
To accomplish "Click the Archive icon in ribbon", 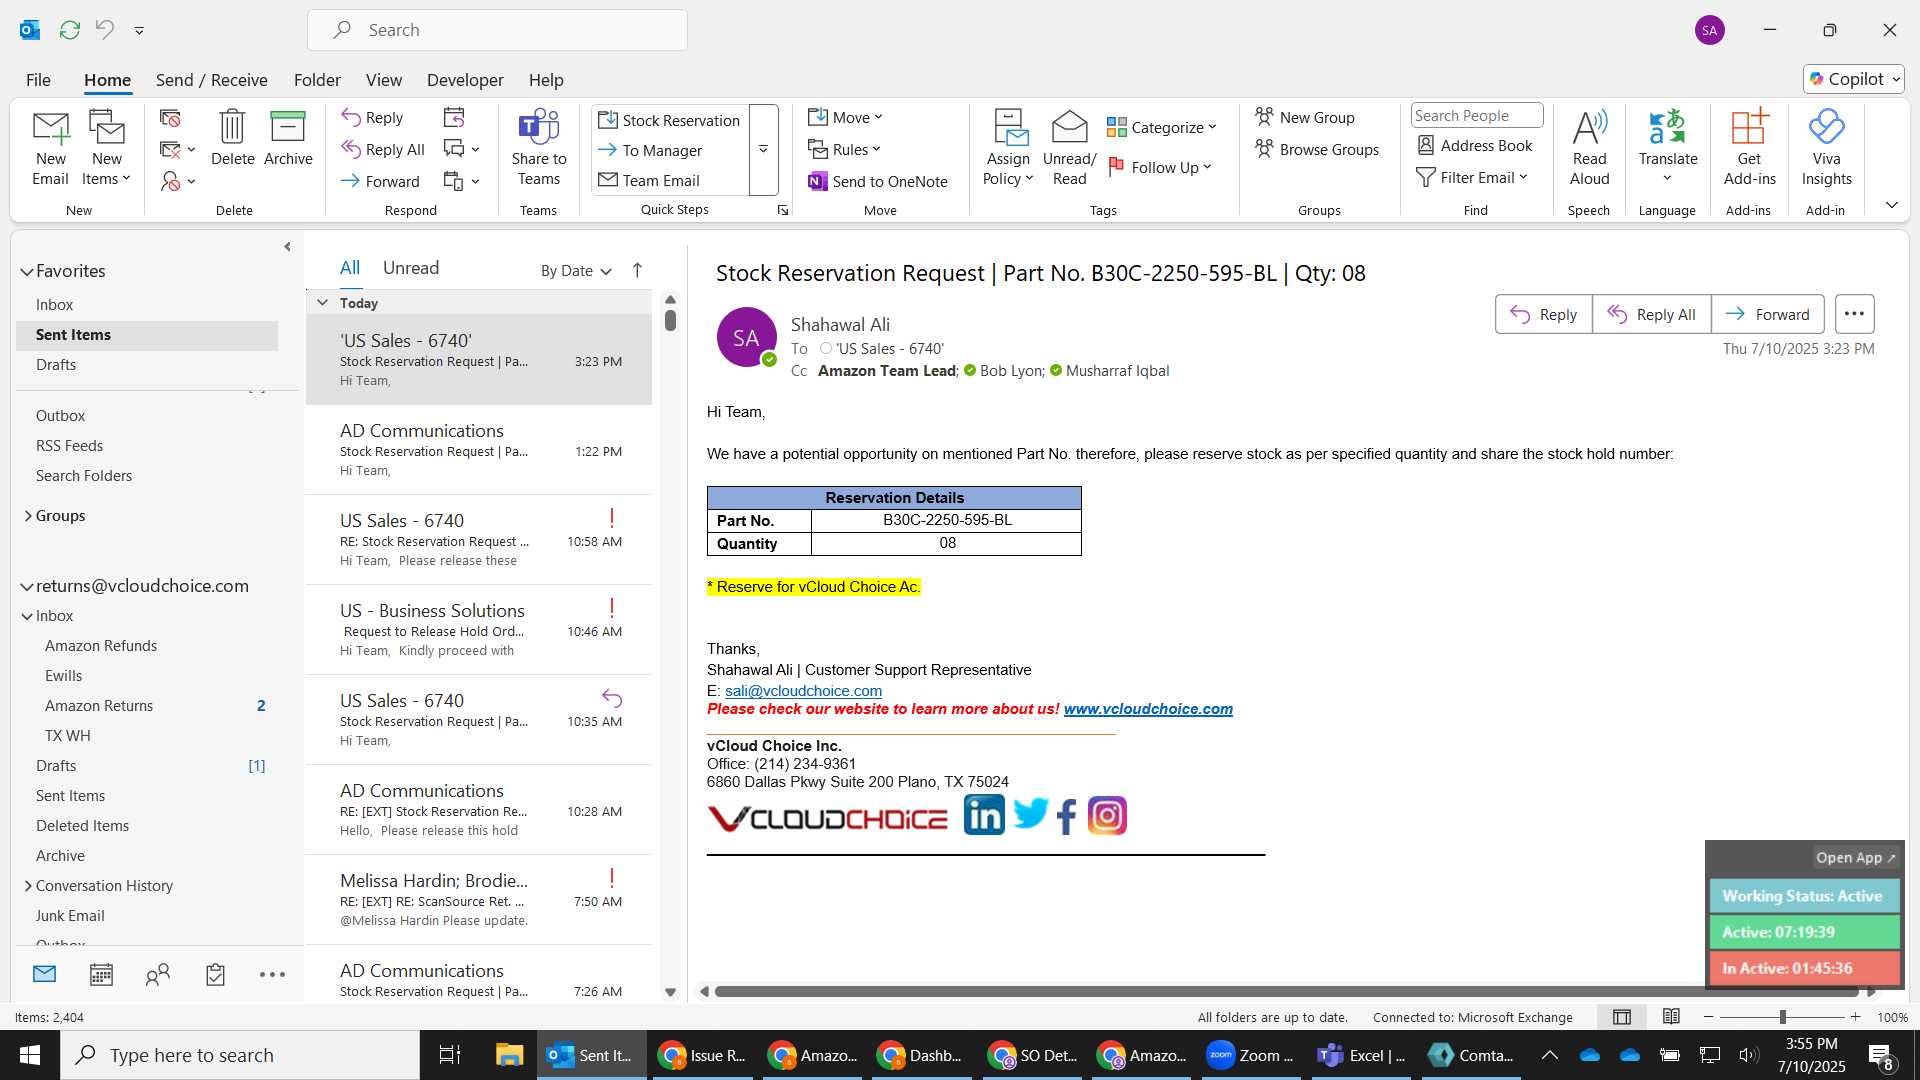I will tap(288, 127).
